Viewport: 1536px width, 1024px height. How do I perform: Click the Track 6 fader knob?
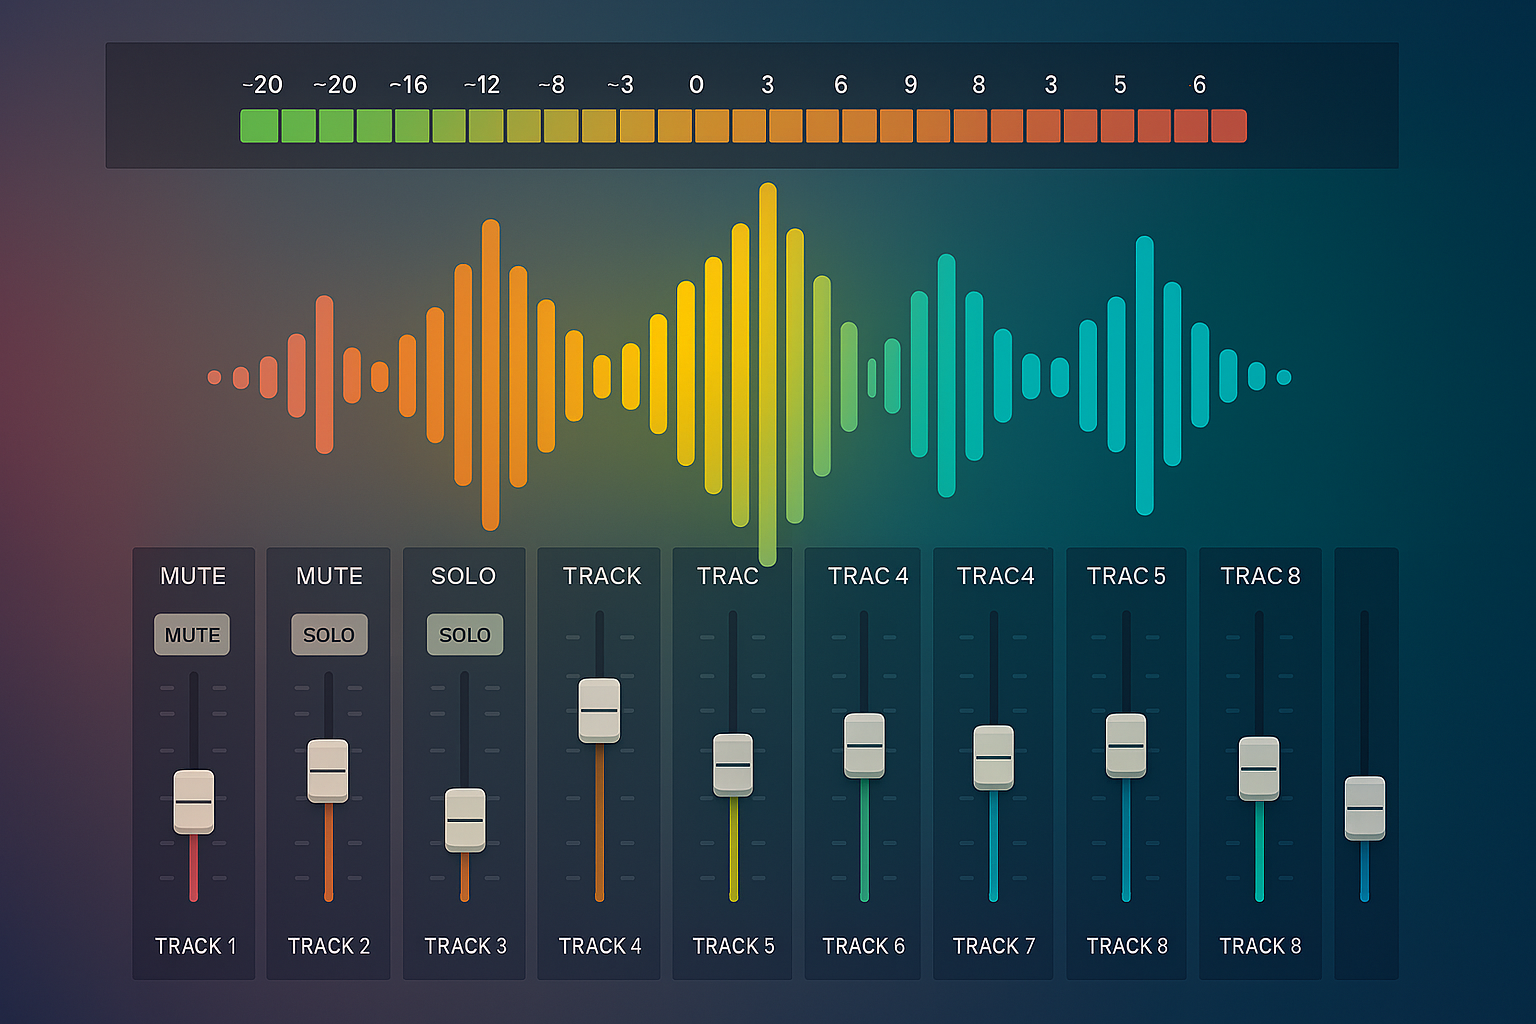coord(864,745)
